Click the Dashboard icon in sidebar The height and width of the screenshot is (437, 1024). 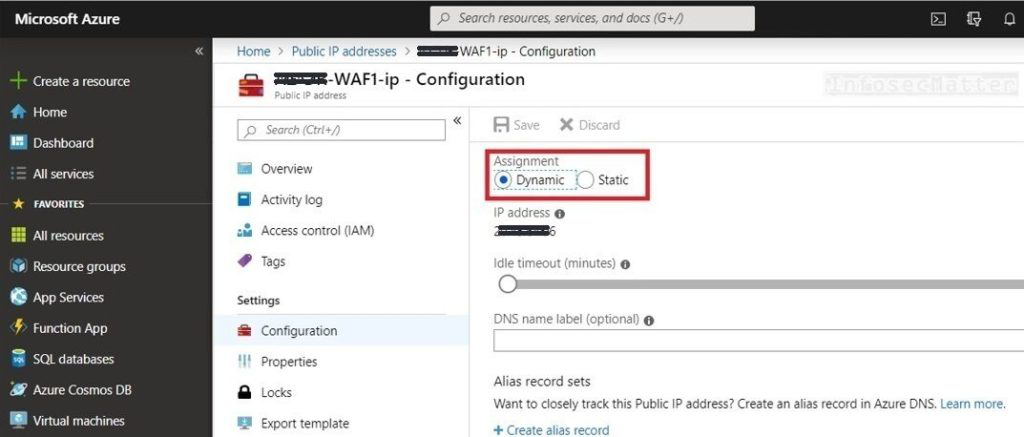(18, 142)
